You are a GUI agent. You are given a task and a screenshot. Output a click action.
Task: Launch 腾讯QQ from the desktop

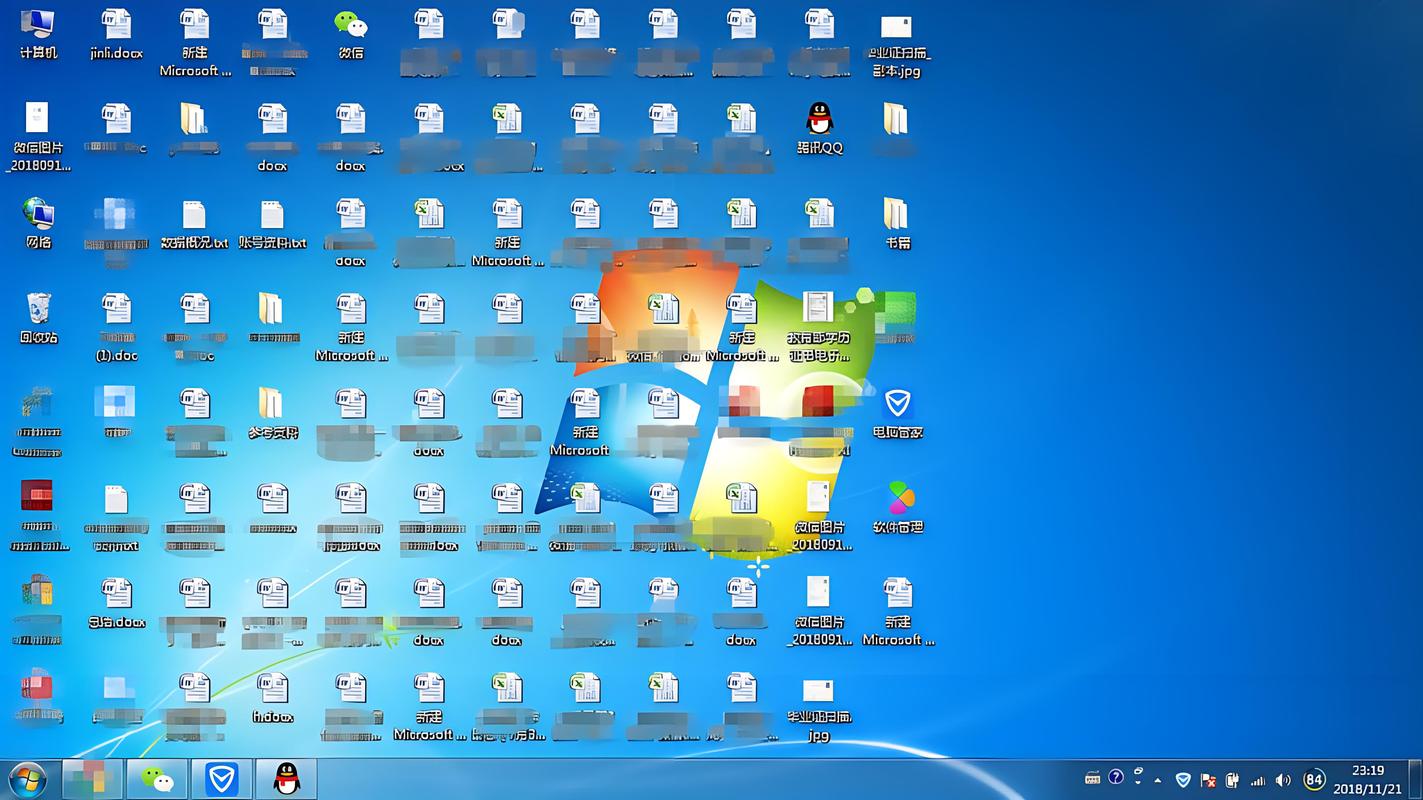pyautogui.click(x=818, y=123)
